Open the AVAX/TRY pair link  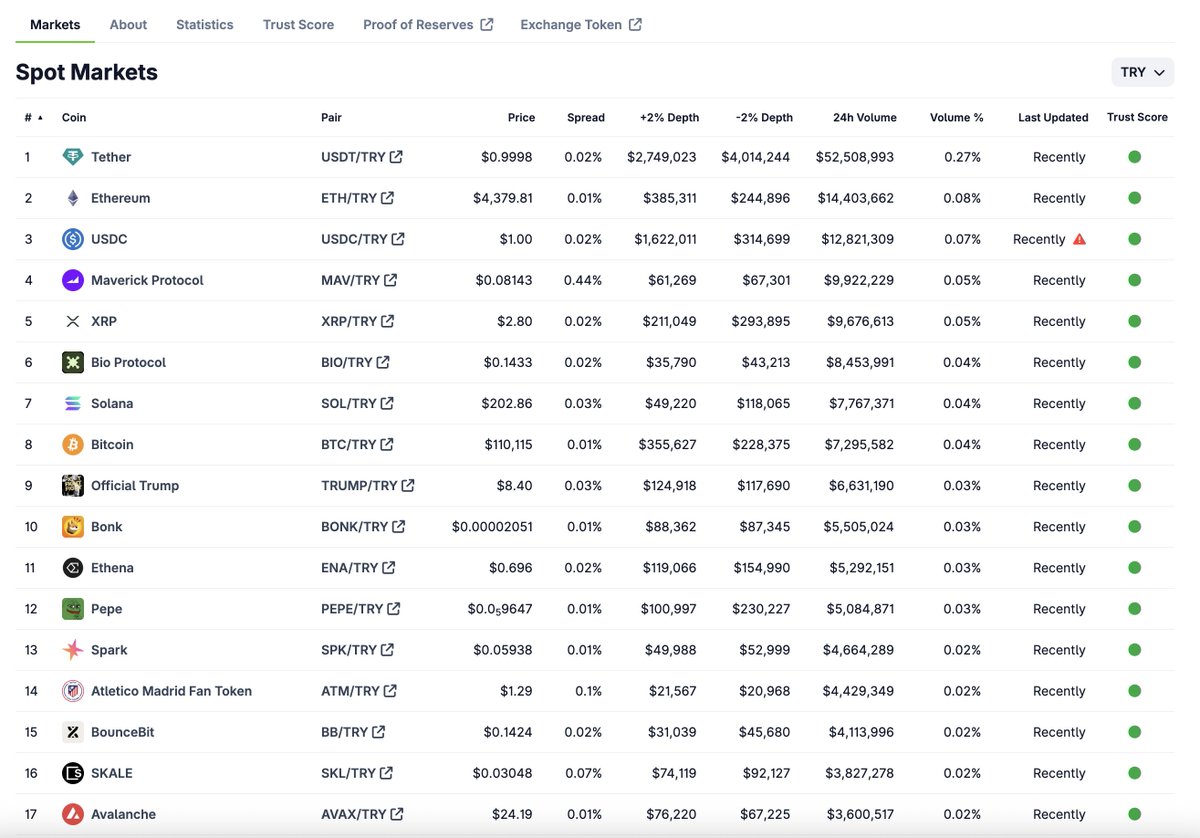point(362,813)
